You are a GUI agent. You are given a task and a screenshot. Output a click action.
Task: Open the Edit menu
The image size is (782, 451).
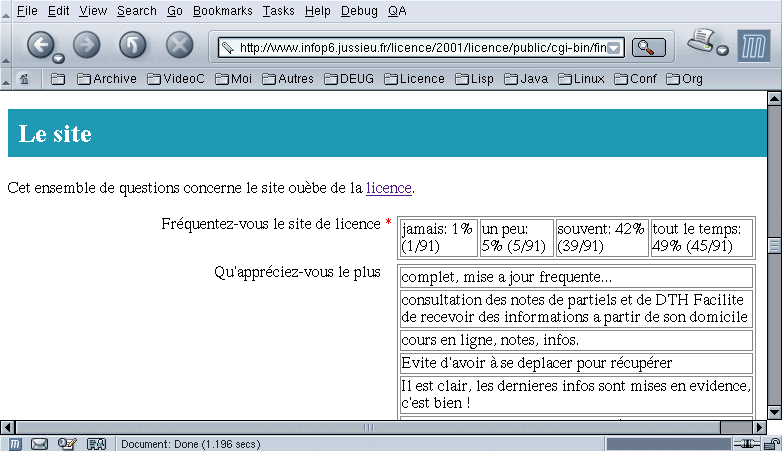pyautogui.click(x=58, y=10)
